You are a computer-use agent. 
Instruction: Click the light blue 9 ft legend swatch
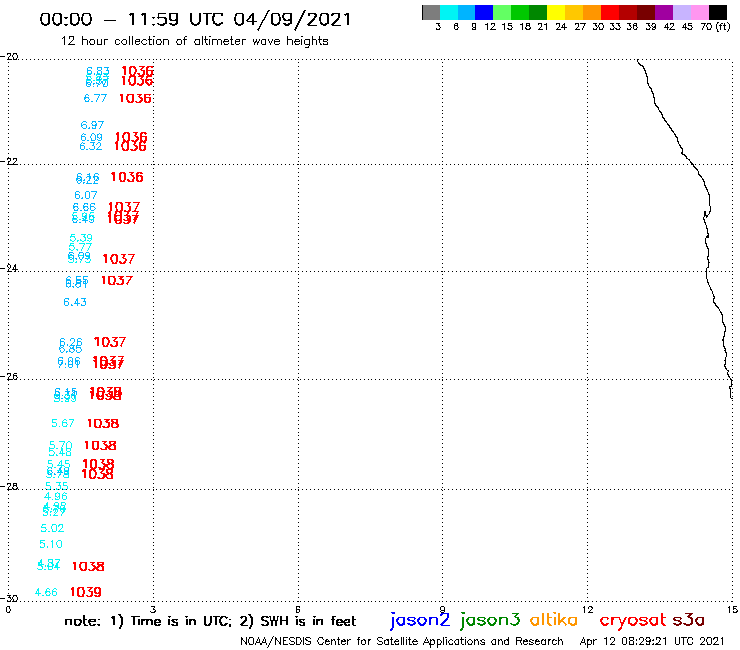click(x=466, y=13)
